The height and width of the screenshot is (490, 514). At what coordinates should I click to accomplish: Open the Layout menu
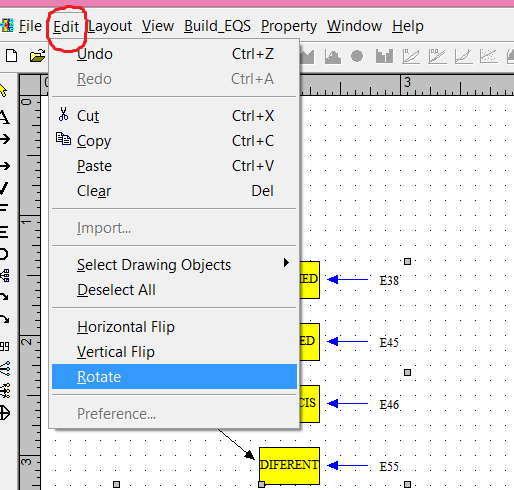coord(110,26)
